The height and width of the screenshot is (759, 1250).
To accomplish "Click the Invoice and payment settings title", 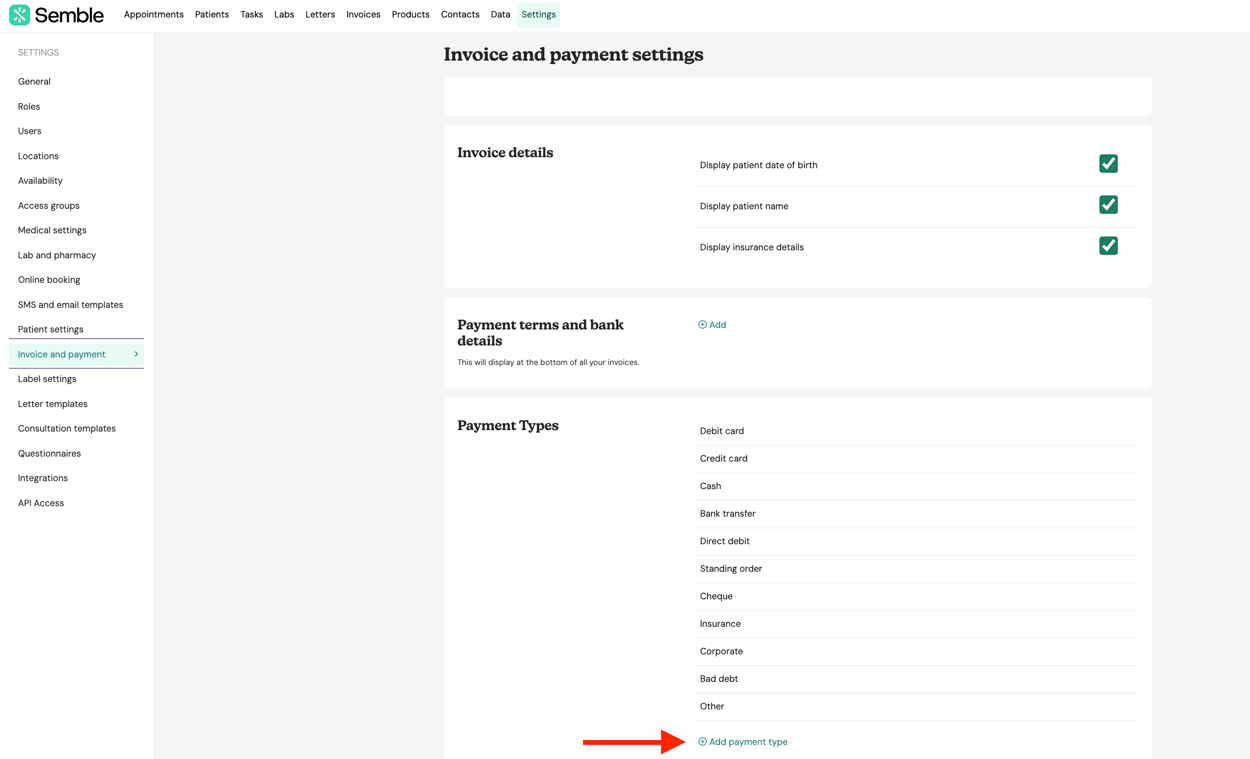I will pos(573,55).
